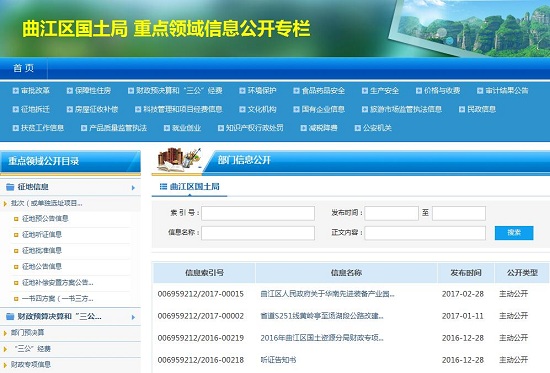This screenshot has height=373, width=550.
Task: Click the 正文内容 input field
Action: (x=425, y=233)
